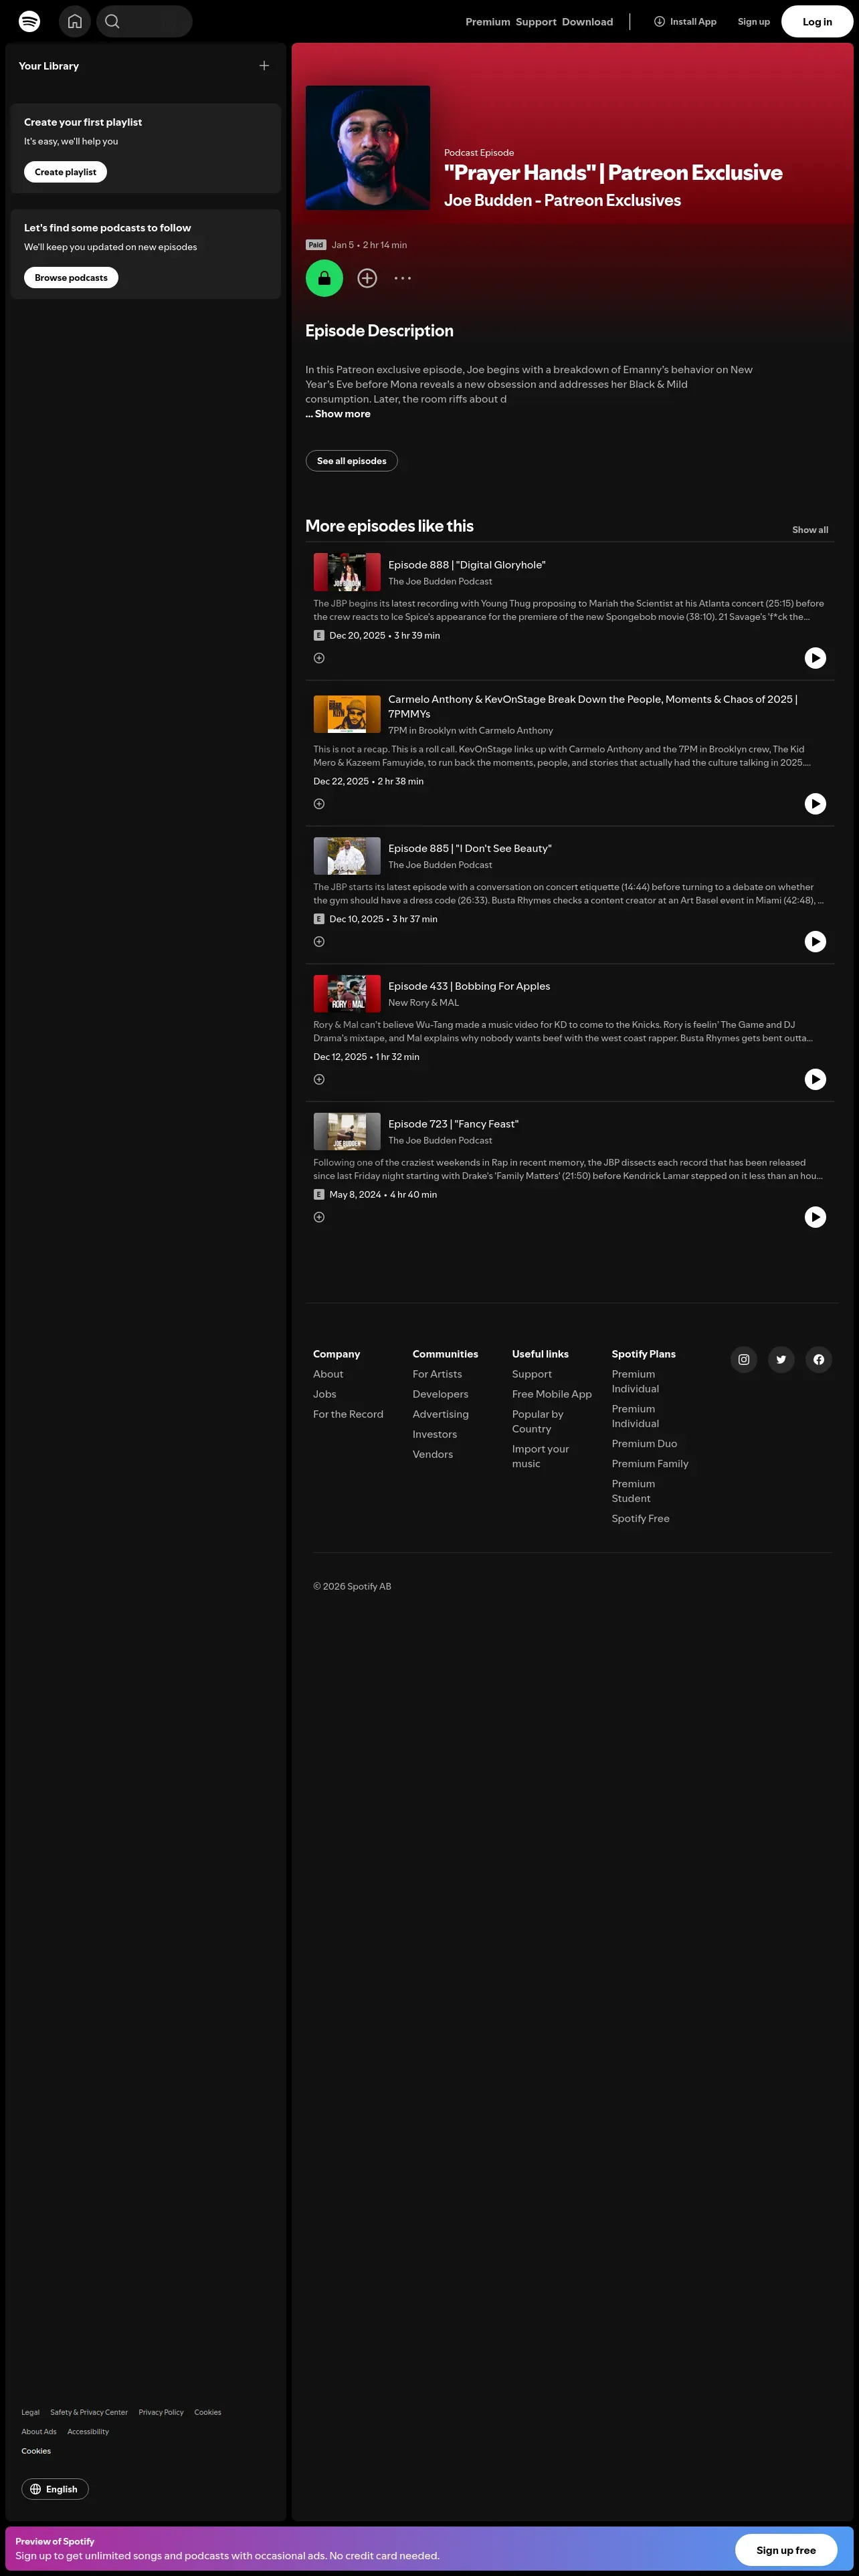The width and height of the screenshot is (859, 2576).
Task: Add Episode 433 to Your Episodes
Action: 319,1080
